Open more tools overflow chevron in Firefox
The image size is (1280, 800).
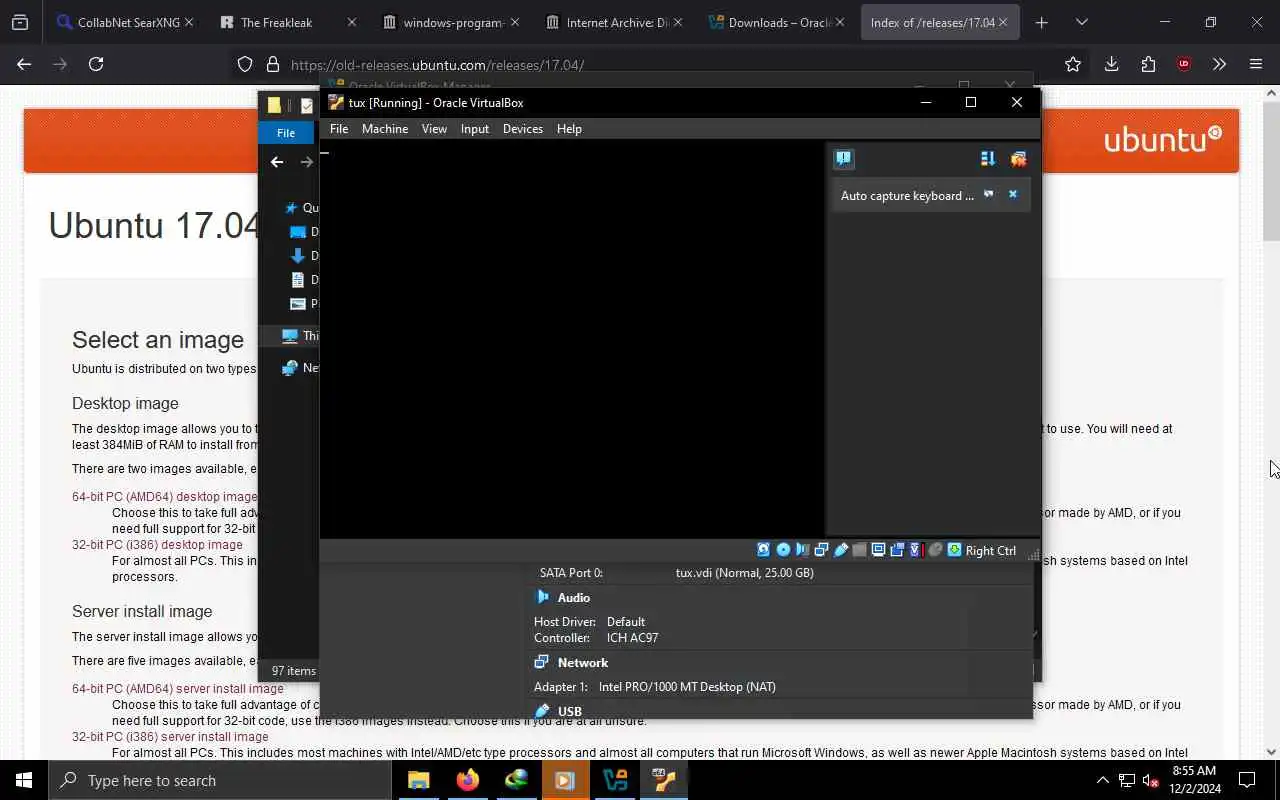(x=1219, y=64)
